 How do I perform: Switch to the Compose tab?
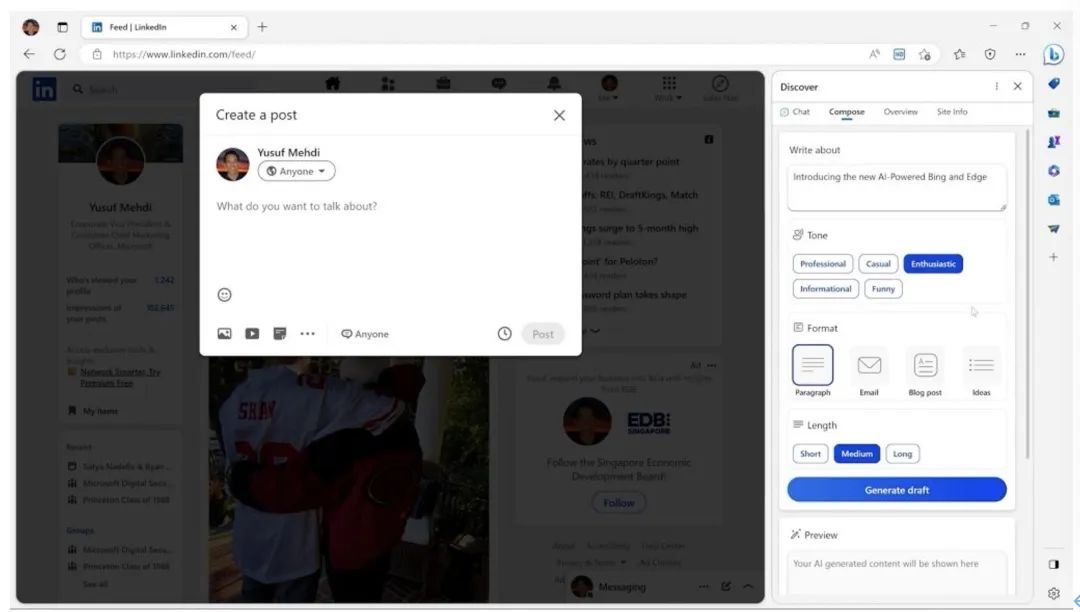point(847,112)
